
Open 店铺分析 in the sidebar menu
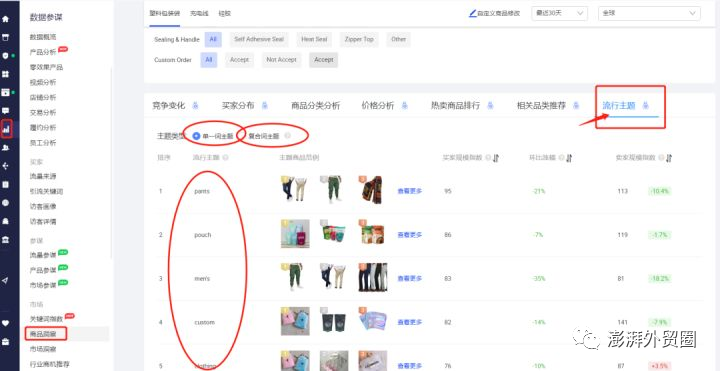tap(43, 97)
